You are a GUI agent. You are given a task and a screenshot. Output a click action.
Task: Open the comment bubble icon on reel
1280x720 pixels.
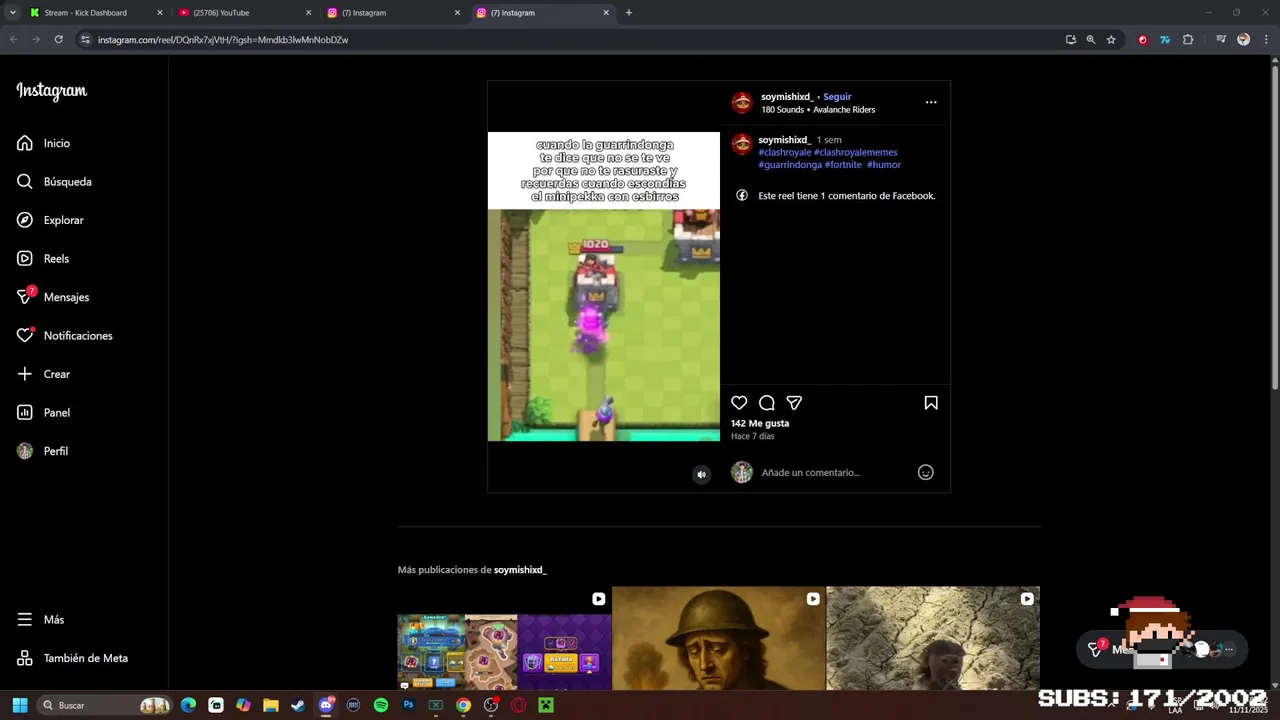point(767,403)
